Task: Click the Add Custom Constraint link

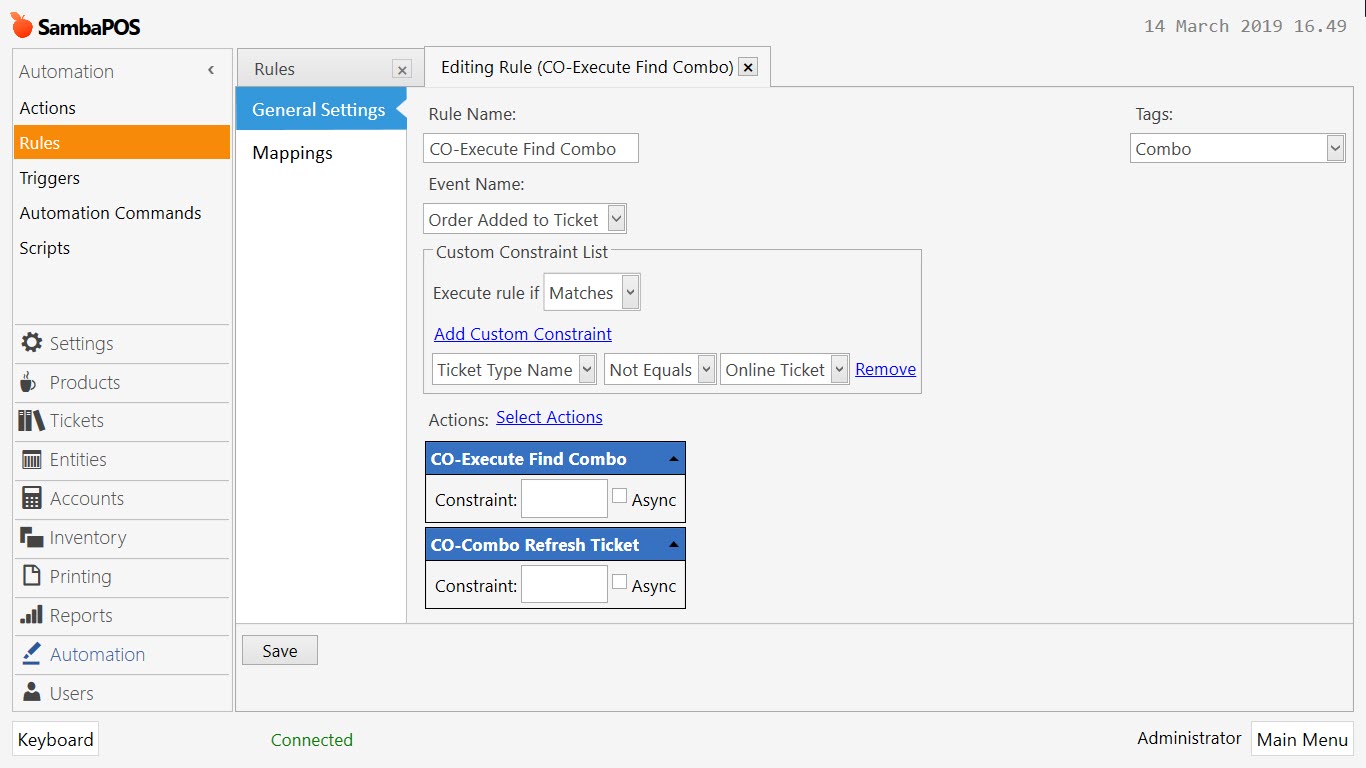Action: pyautogui.click(x=522, y=333)
